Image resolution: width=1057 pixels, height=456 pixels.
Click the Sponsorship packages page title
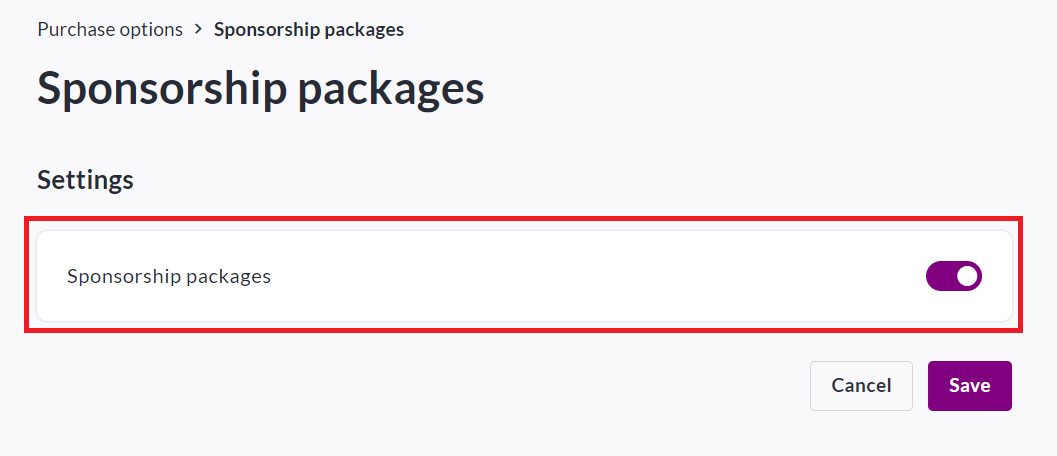(x=260, y=89)
